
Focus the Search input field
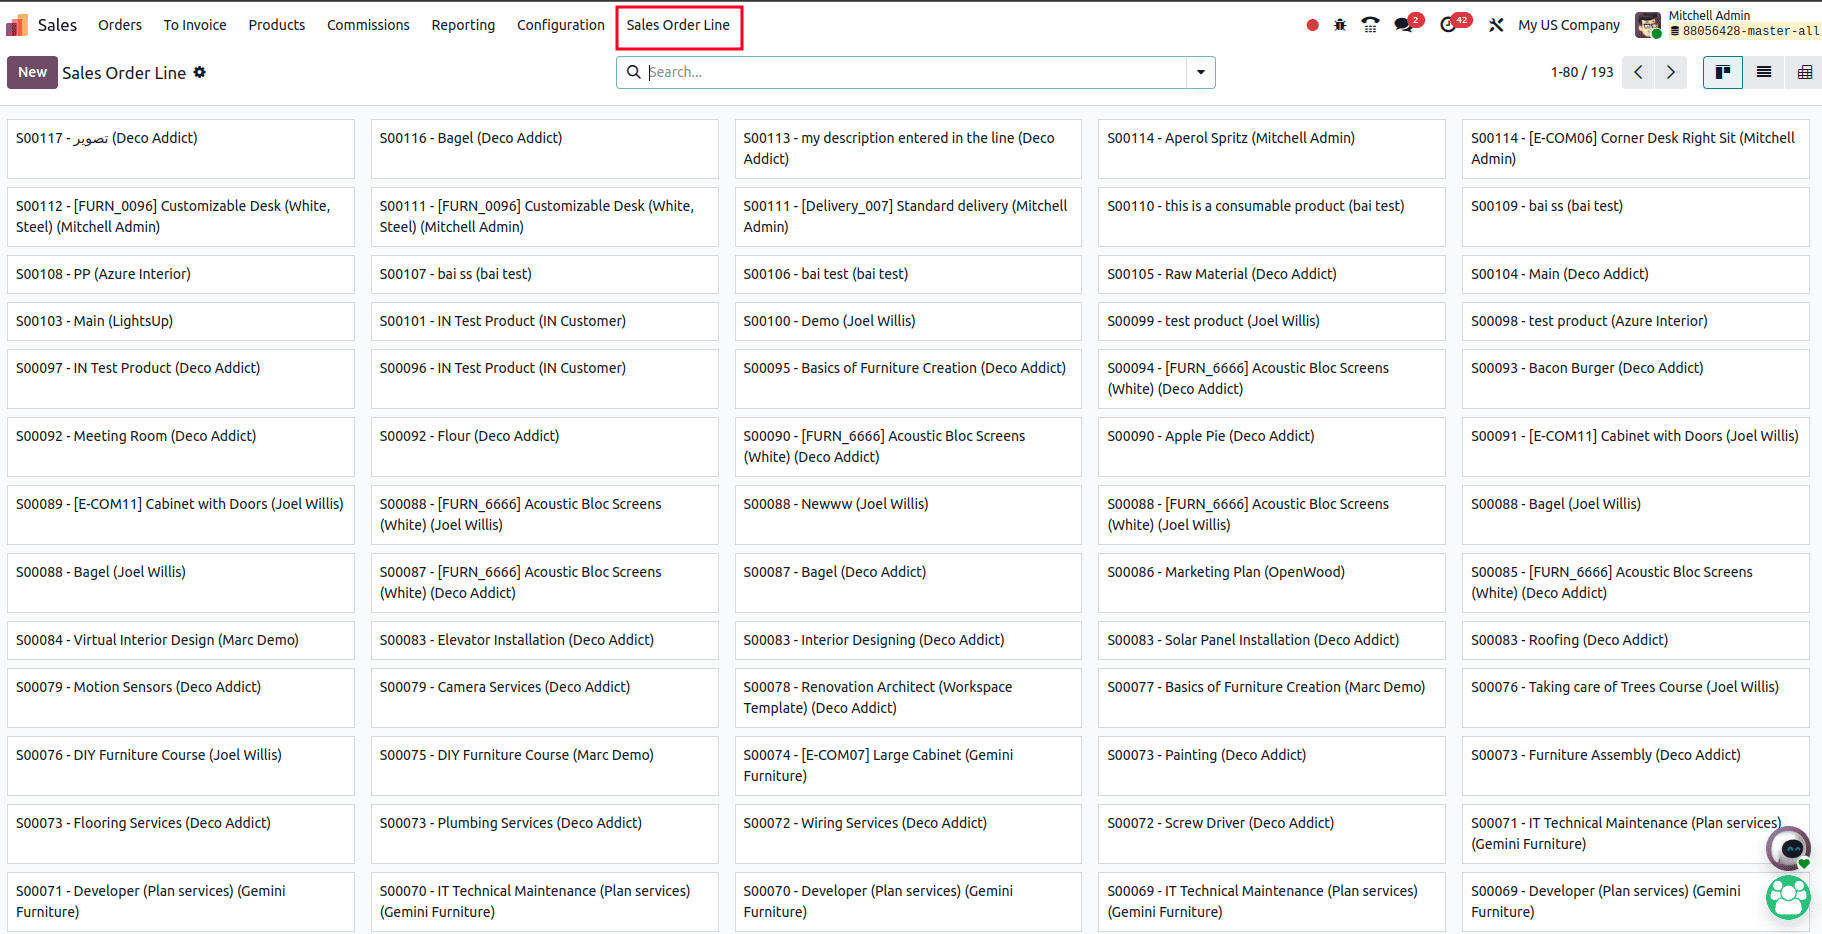(x=915, y=72)
